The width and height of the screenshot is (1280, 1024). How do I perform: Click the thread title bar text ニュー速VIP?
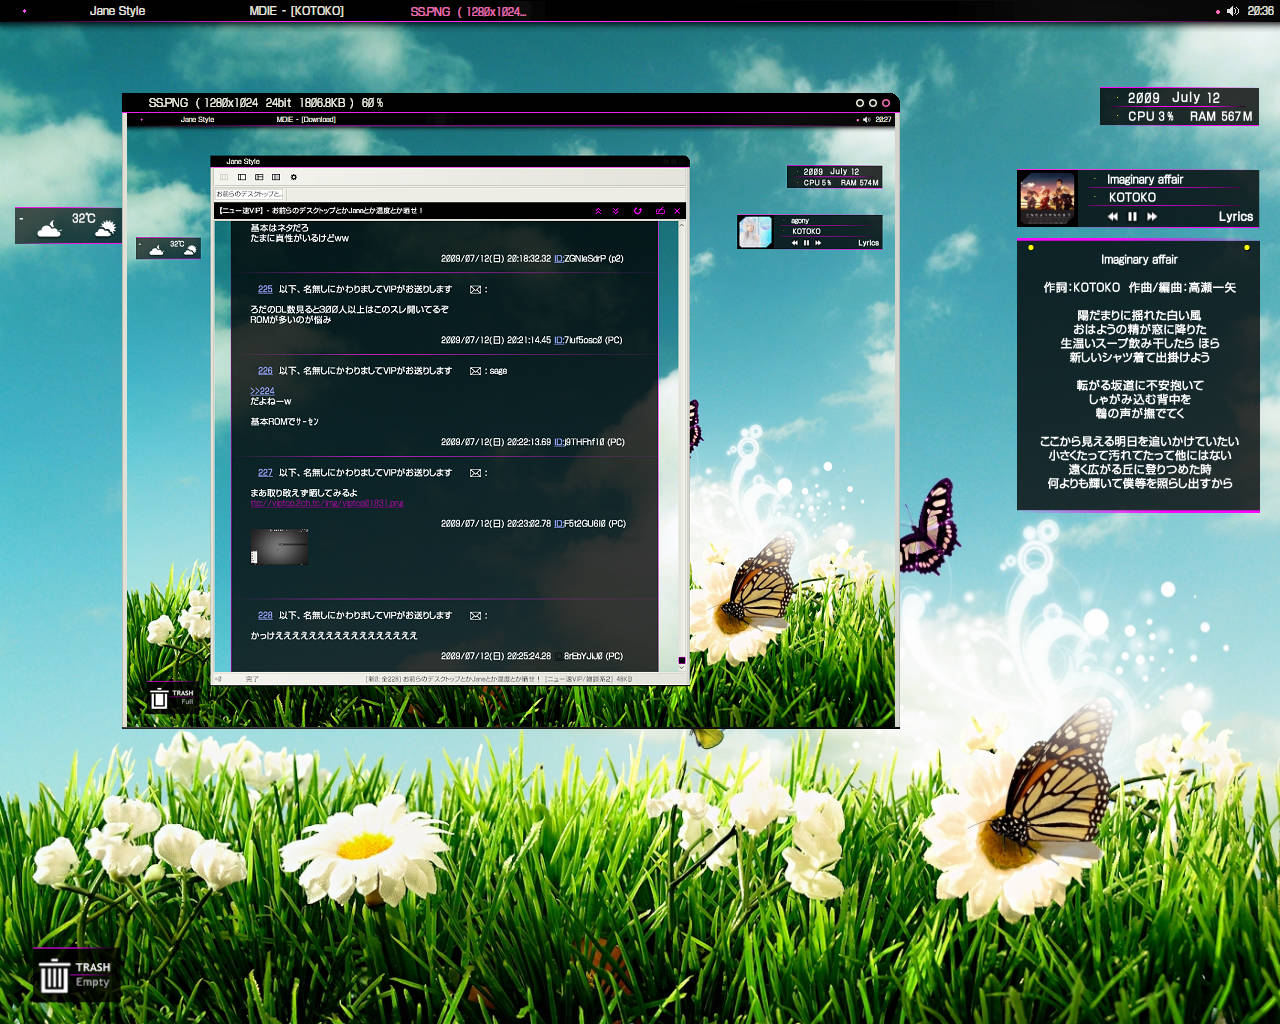click(x=322, y=211)
